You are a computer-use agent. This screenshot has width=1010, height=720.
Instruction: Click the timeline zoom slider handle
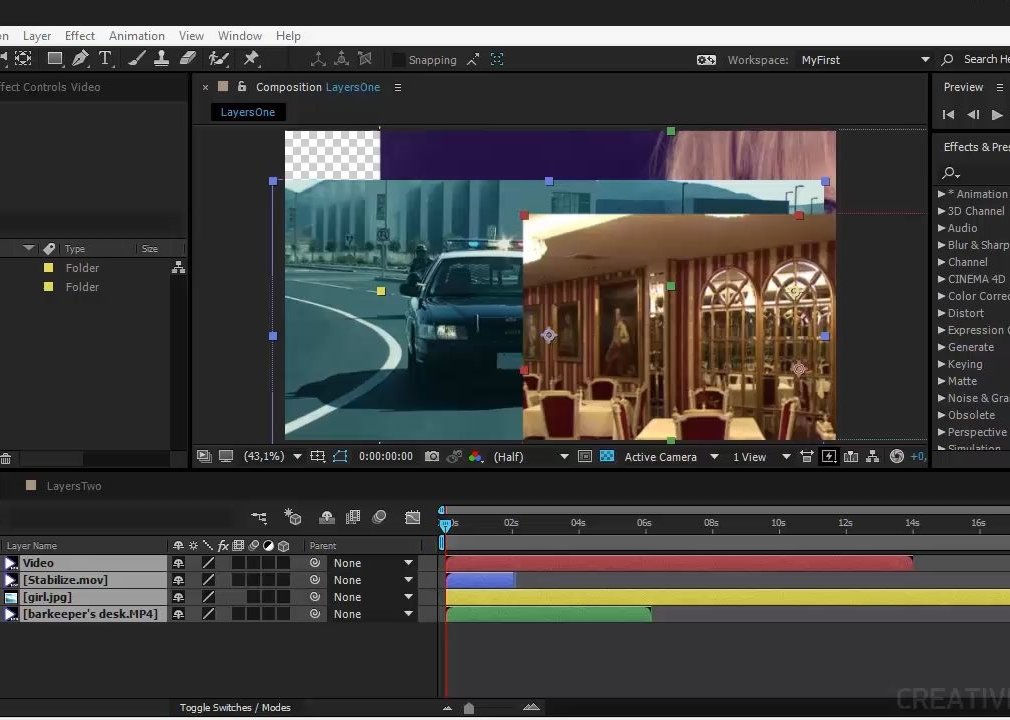pos(469,708)
